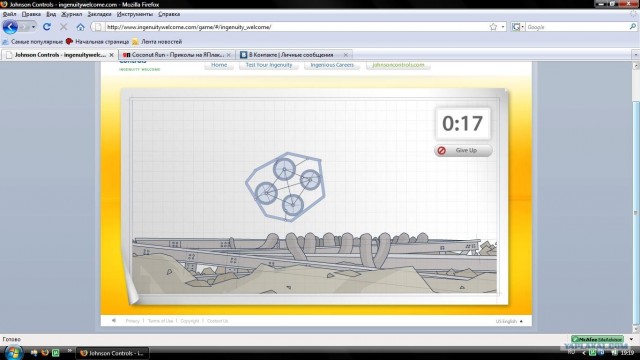Viewport: 640px width, 360px height.
Task: Open the Contact Us footer link
Action: tap(218, 321)
